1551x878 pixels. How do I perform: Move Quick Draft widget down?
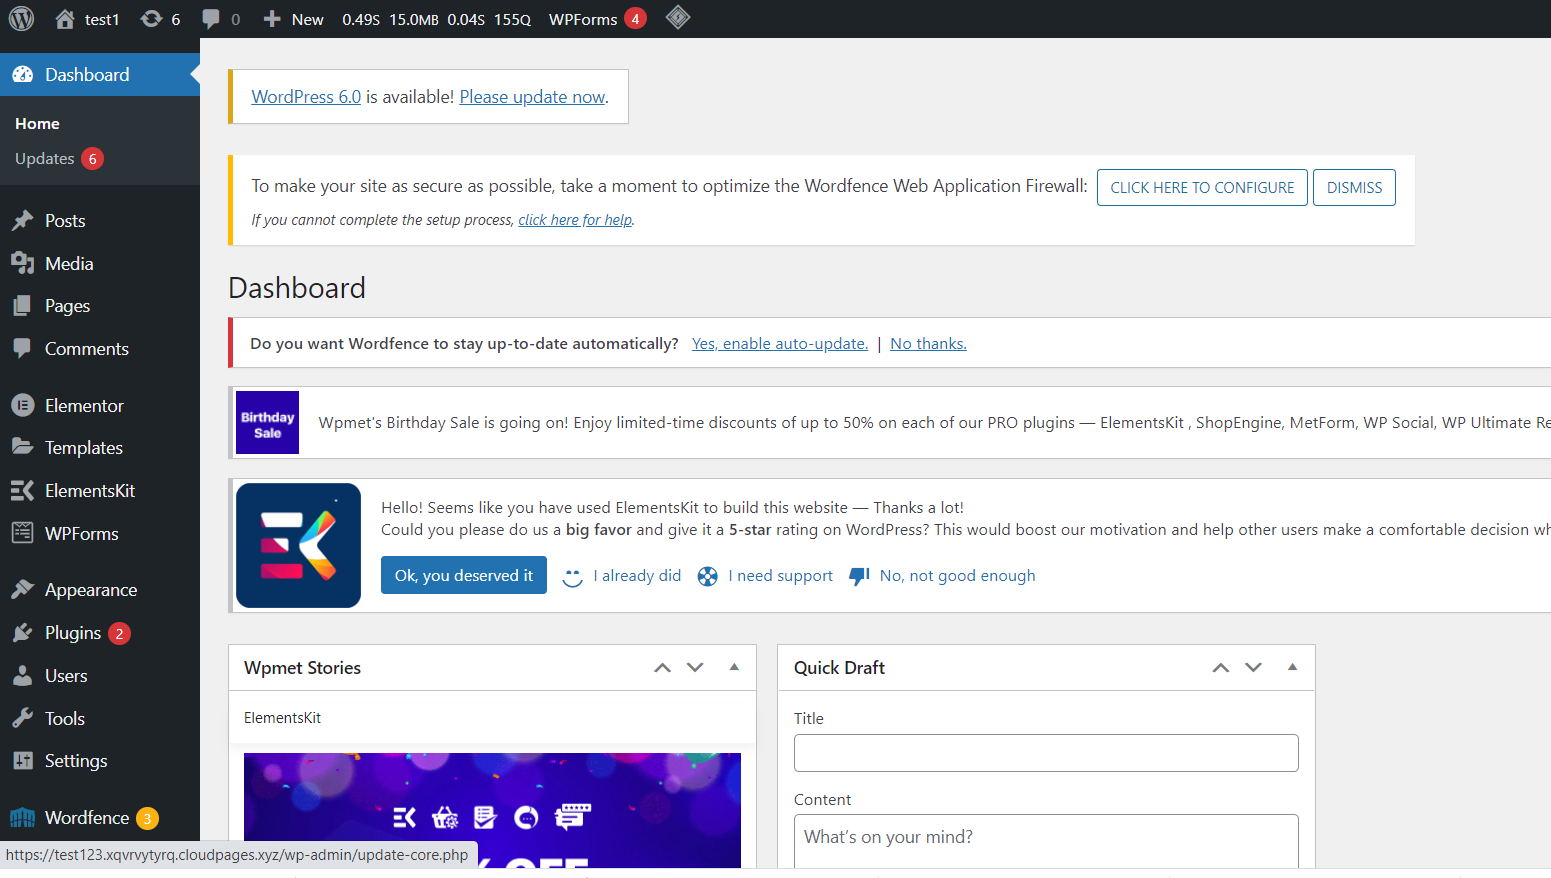point(1253,668)
